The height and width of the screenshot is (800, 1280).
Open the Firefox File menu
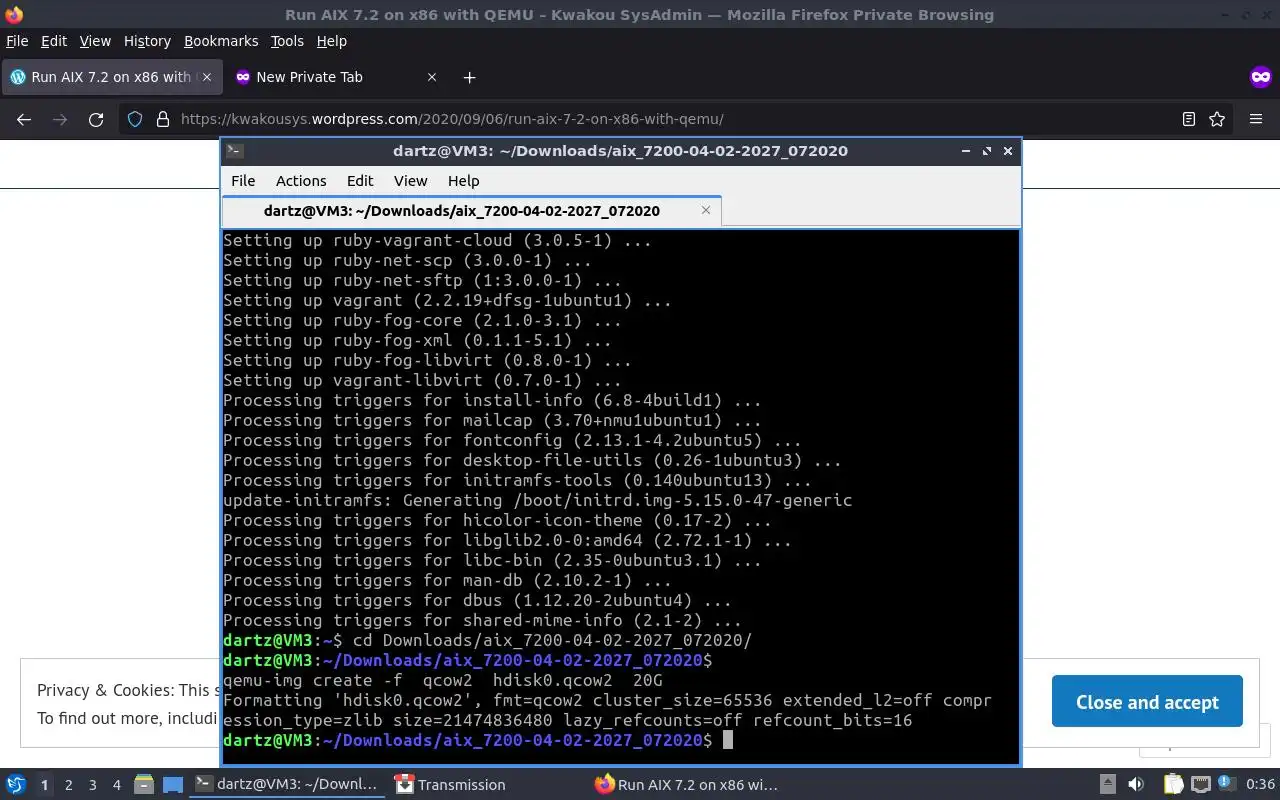(x=17, y=41)
